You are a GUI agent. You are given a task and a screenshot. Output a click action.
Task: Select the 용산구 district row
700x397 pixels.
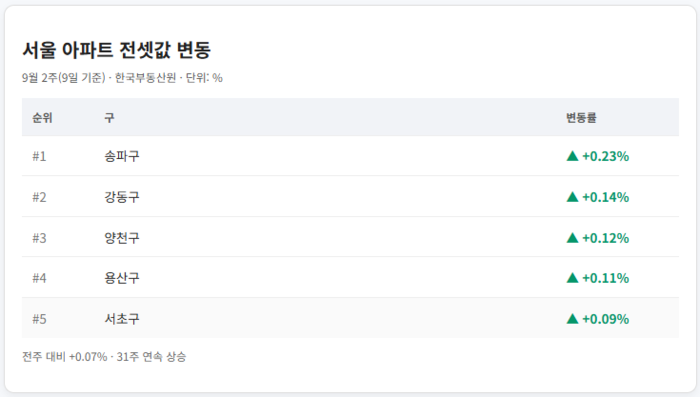(350, 277)
